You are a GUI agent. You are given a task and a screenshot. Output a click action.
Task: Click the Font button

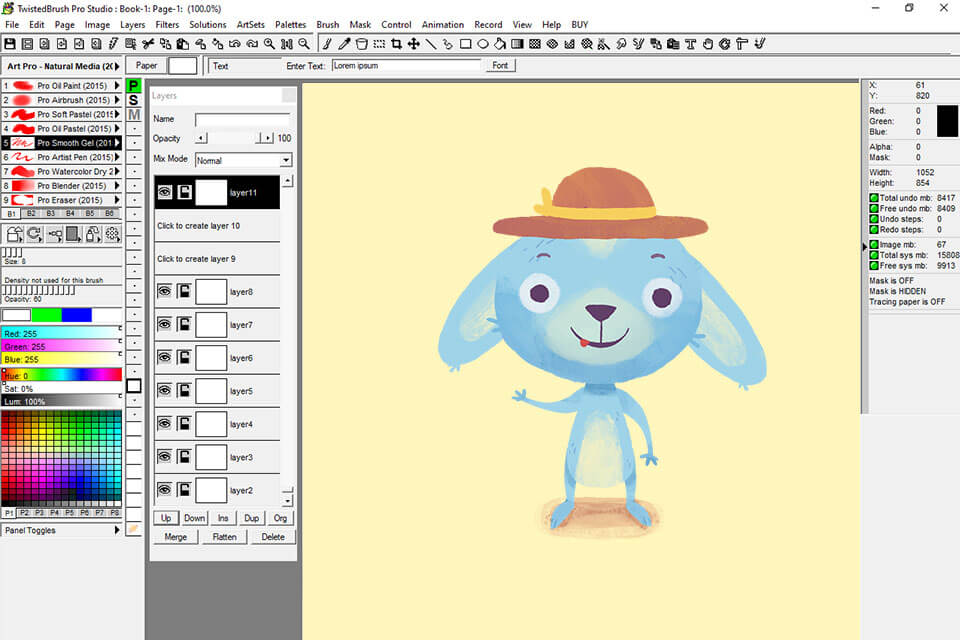coord(500,65)
